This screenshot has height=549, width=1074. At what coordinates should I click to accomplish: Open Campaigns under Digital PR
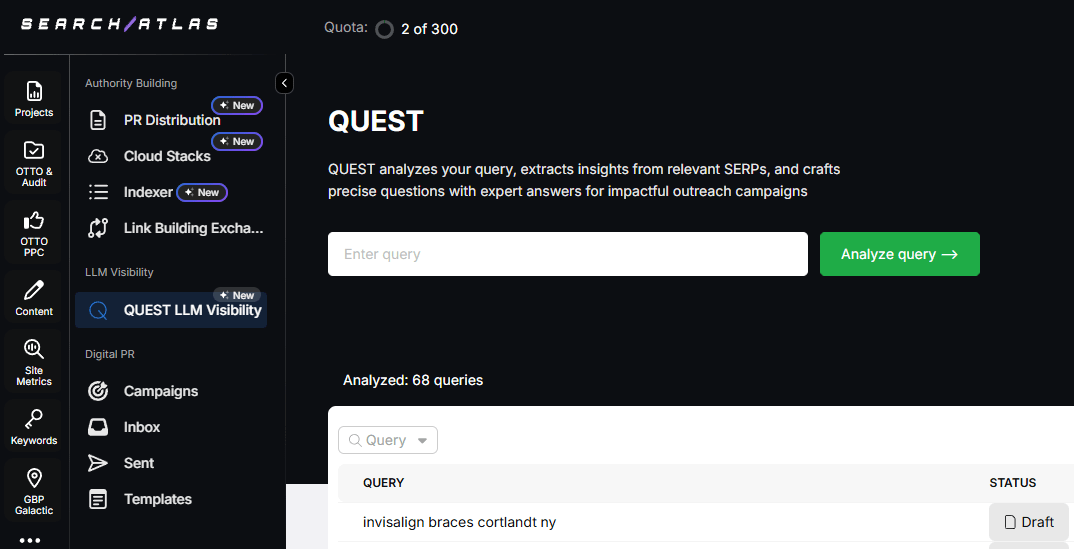click(161, 391)
